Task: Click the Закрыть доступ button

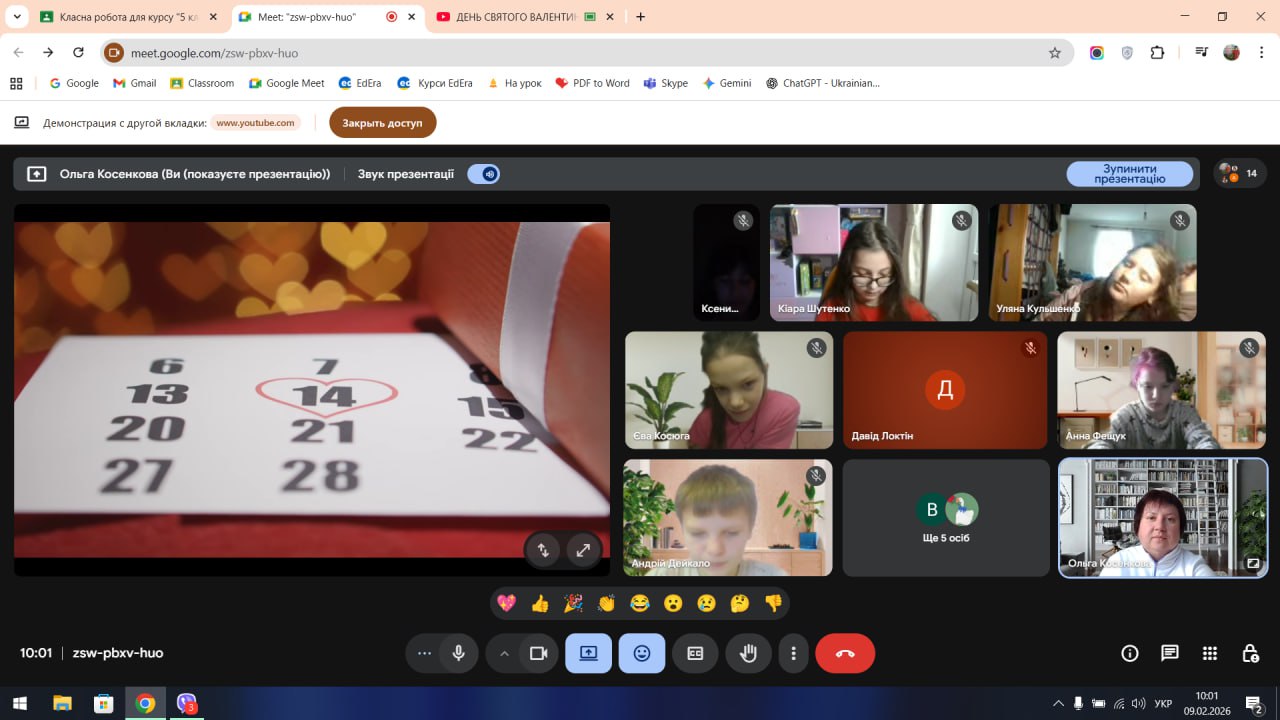Action: click(x=382, y=123)
